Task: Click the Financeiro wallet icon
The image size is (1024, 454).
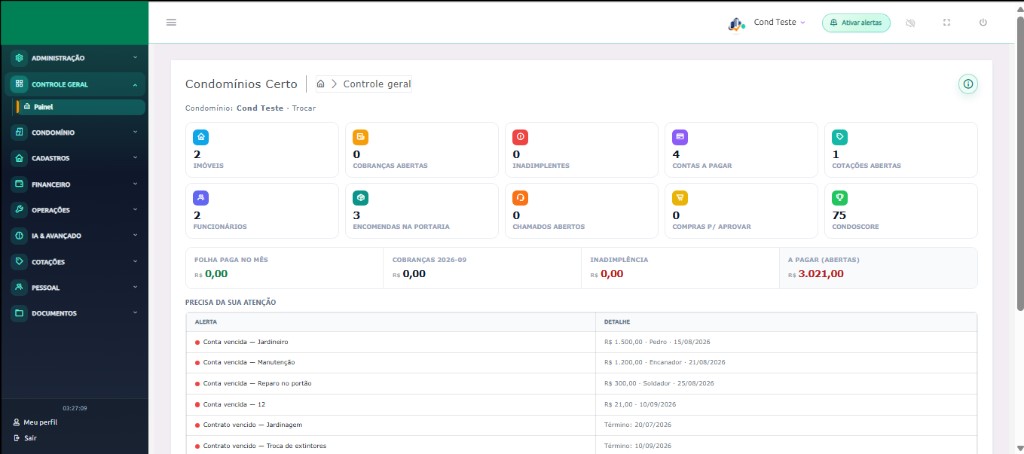Action: [x=19, y=184]
